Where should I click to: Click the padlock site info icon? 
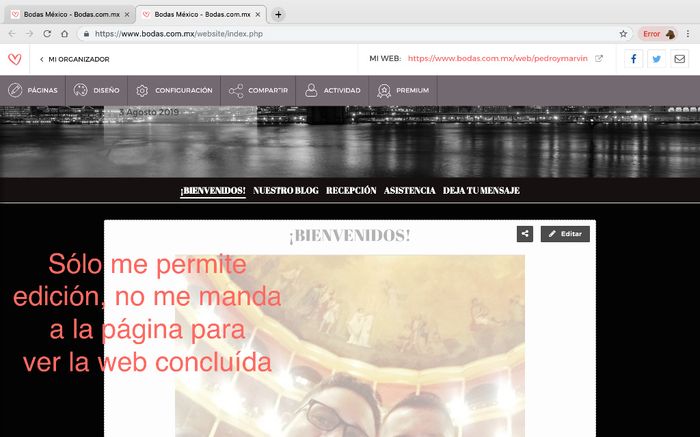coord(86,34)
